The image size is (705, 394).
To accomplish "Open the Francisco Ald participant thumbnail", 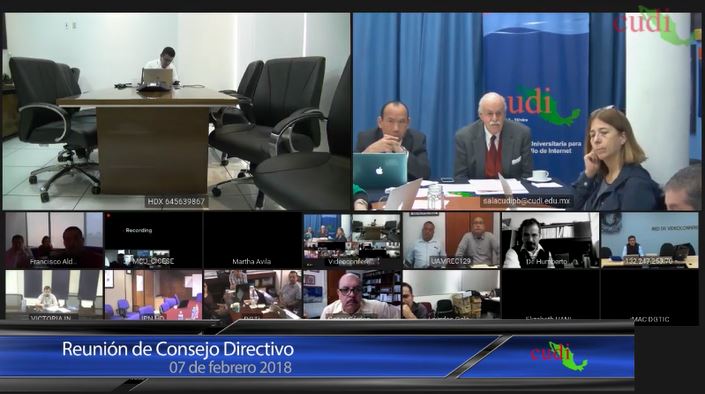I will point(54,240).
